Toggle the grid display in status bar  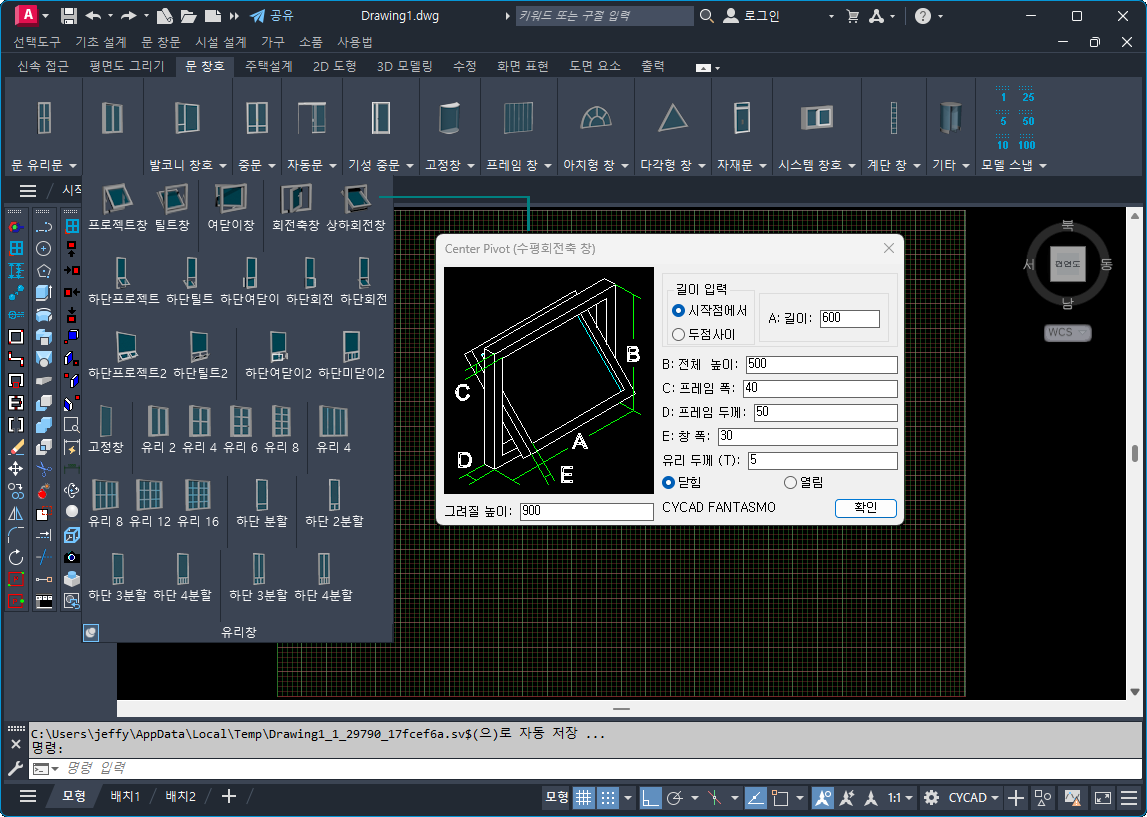click(583, 797)
